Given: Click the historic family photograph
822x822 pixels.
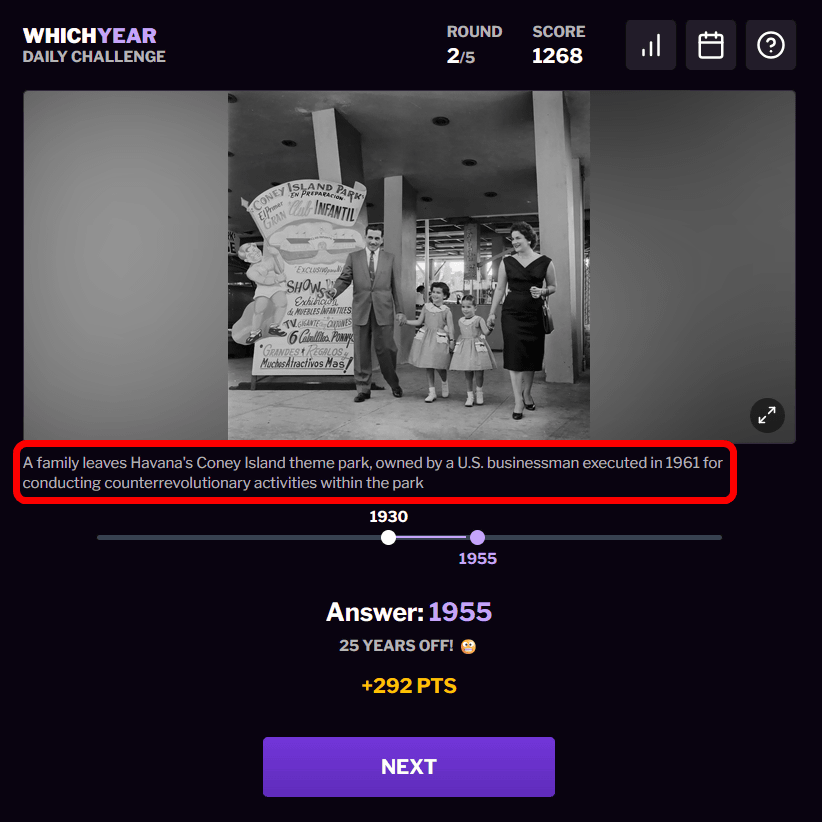Looking at the screenshot, I should [x=409, y=265].
